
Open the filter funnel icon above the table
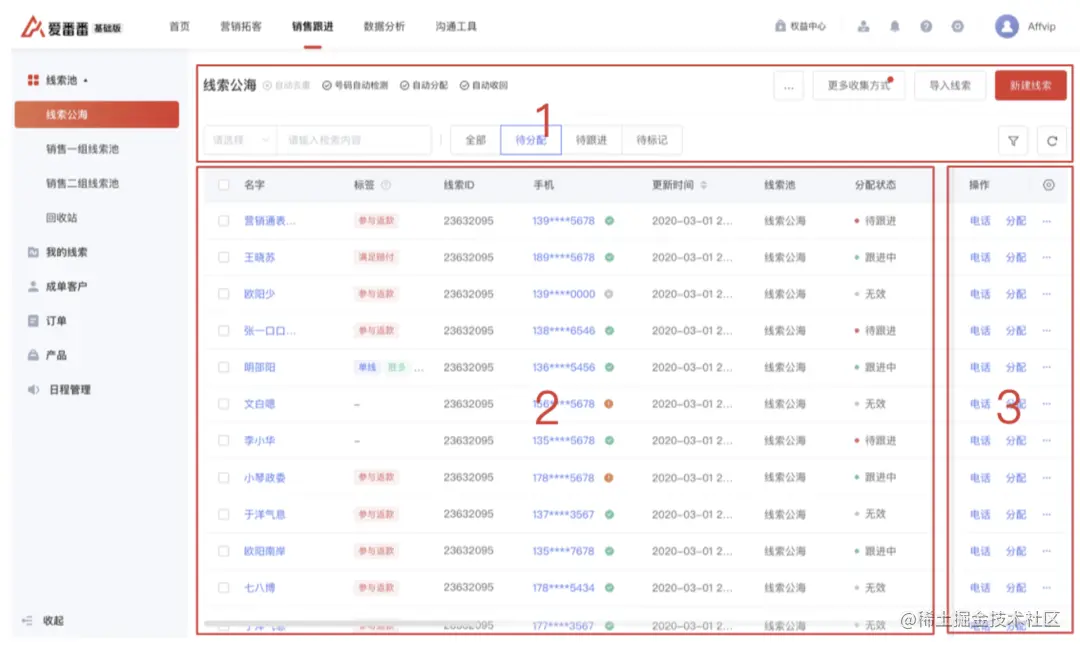[x=1012, y=141]
